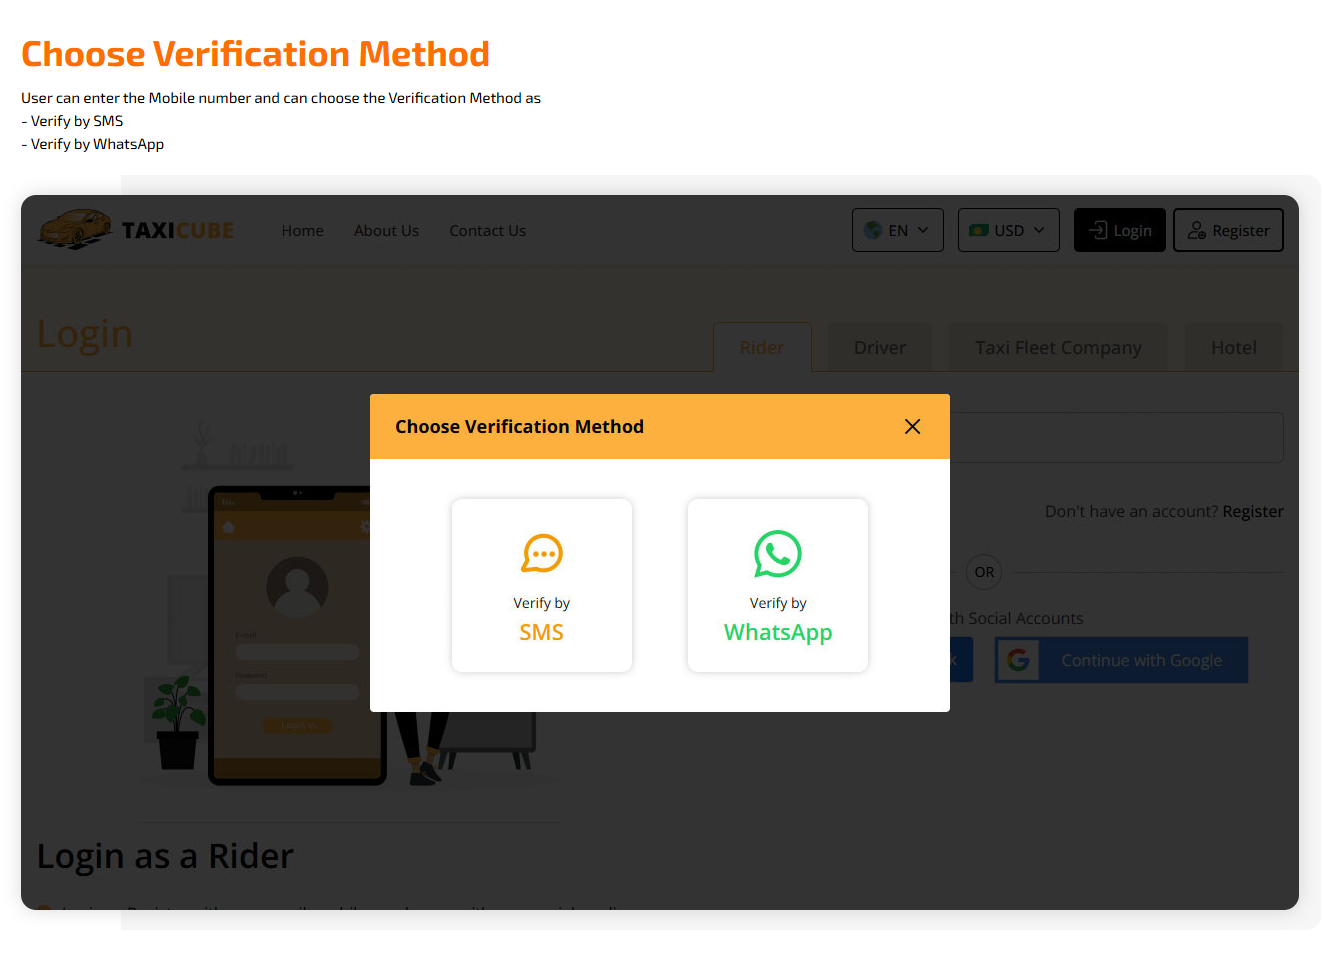Go to About Us page

coord(386,231)
